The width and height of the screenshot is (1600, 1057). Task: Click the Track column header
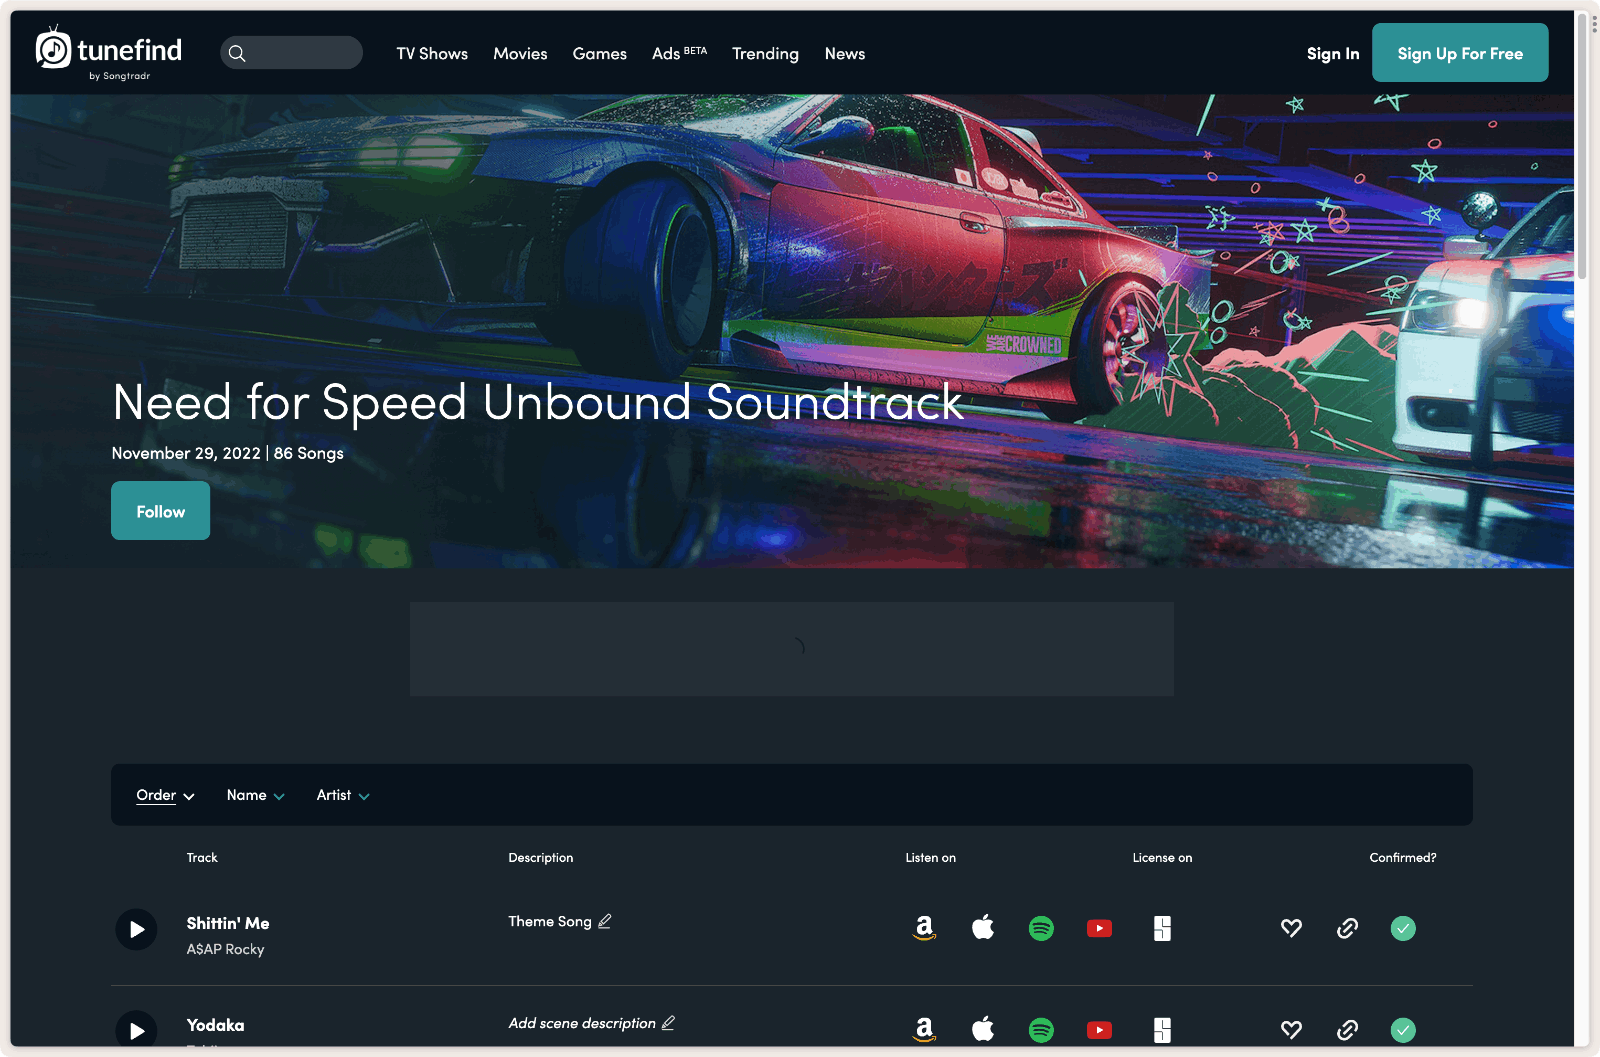(202, 858)
